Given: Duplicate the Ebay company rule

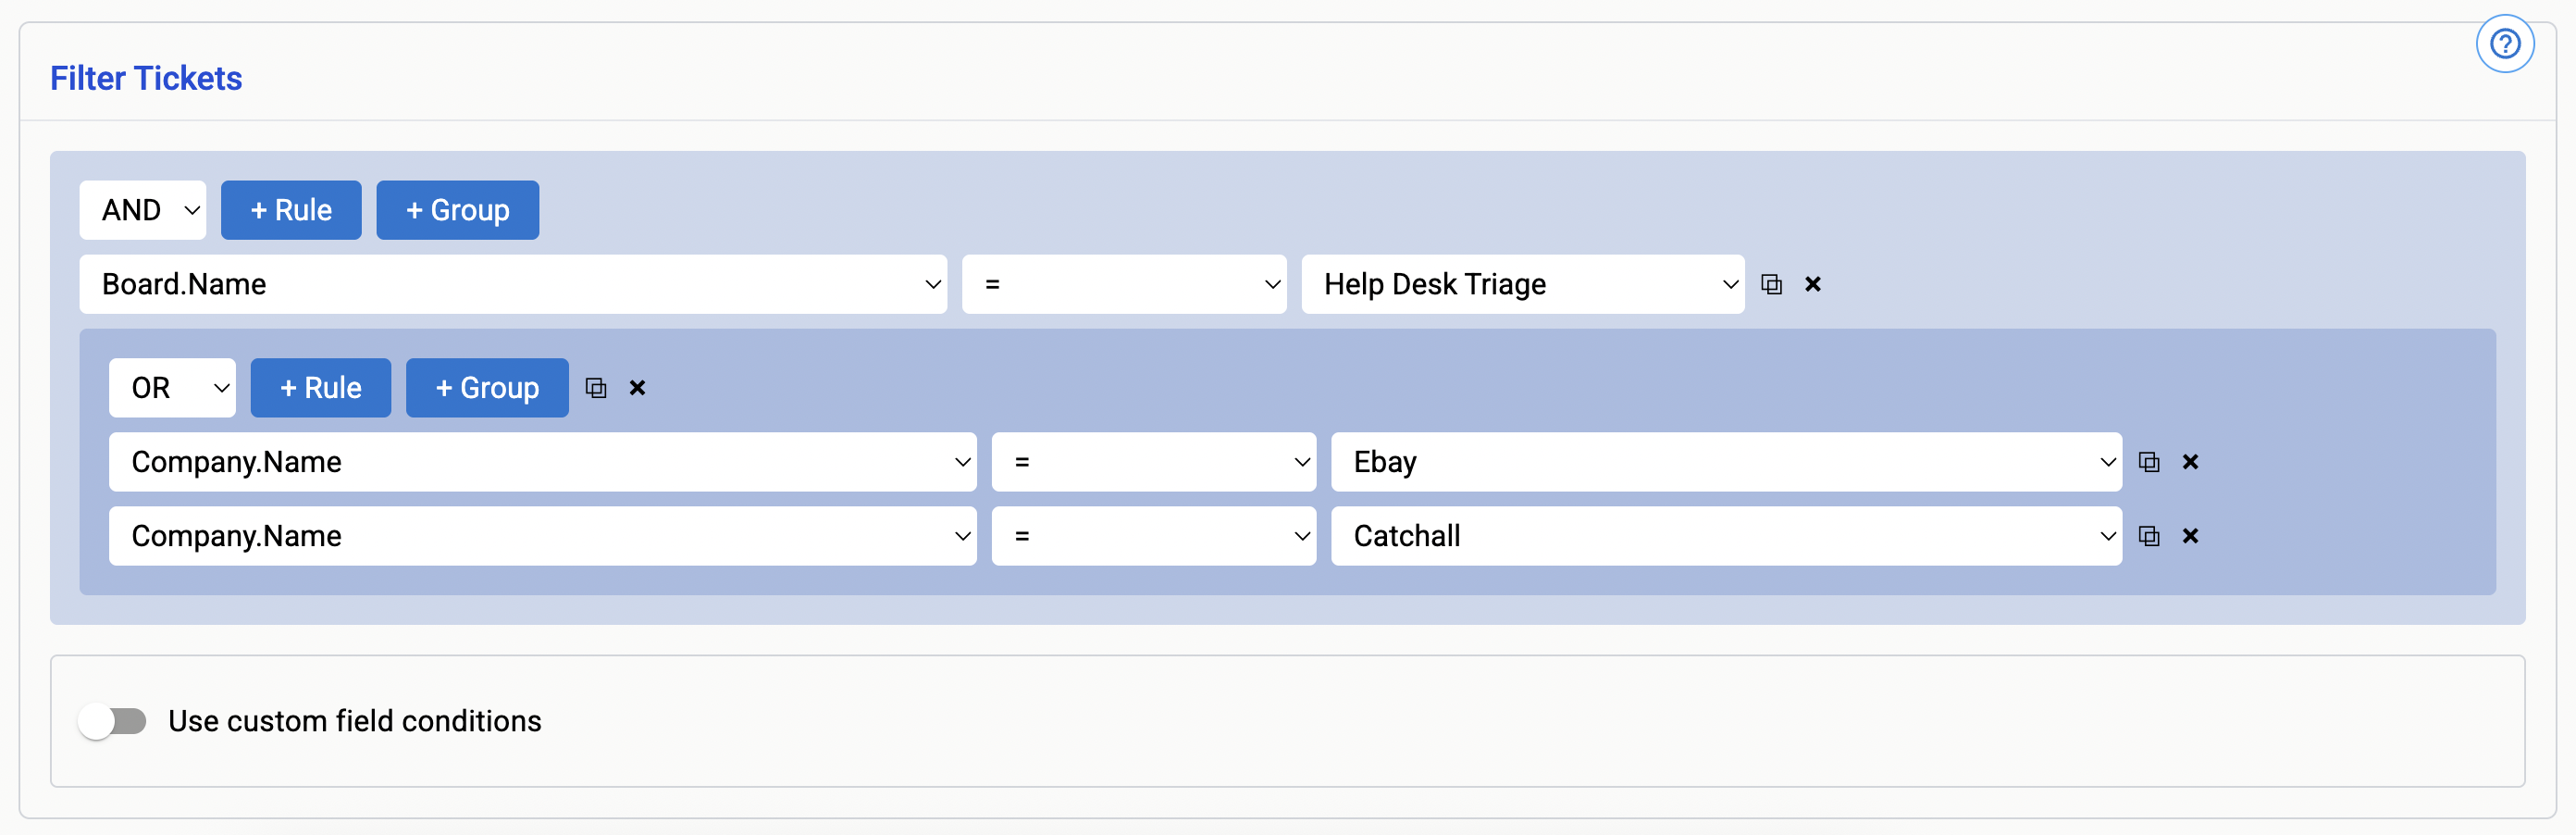Looking at the screenshot, I should pos(2148,462).
